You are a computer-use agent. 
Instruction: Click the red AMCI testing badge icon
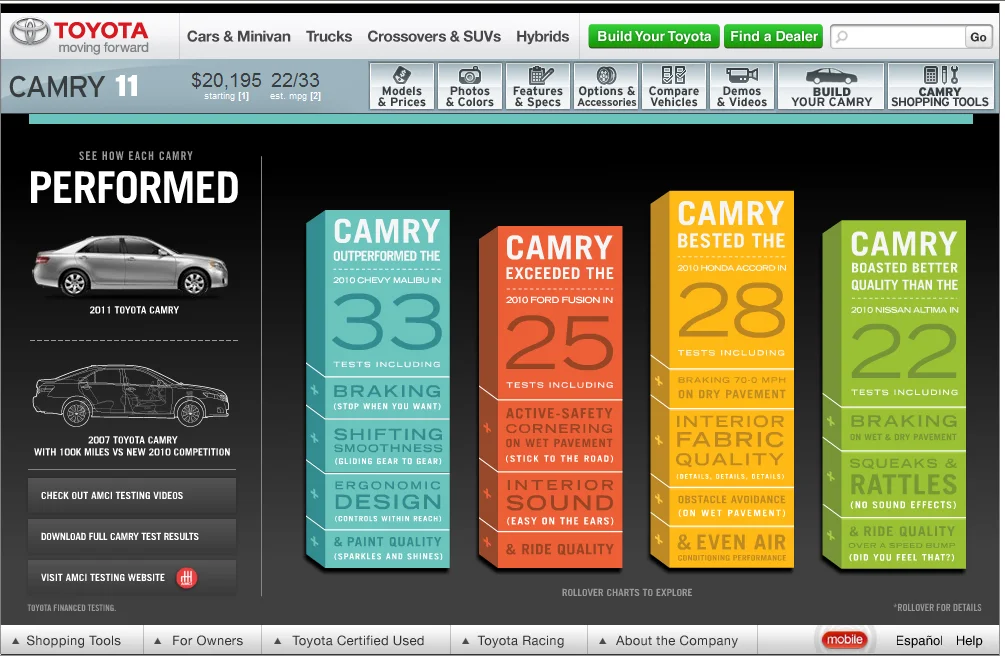pyautogui.click(x=187, y=578)
